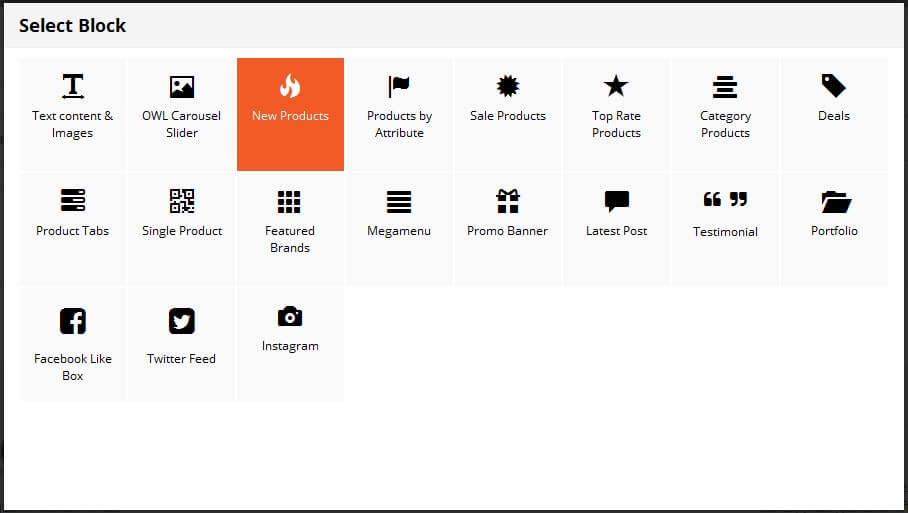The width and height of the screenshot is (908, 513).
Task: Choose the Top Rate Products star icon
Action: pyautogui.click(x=616, y=86)
